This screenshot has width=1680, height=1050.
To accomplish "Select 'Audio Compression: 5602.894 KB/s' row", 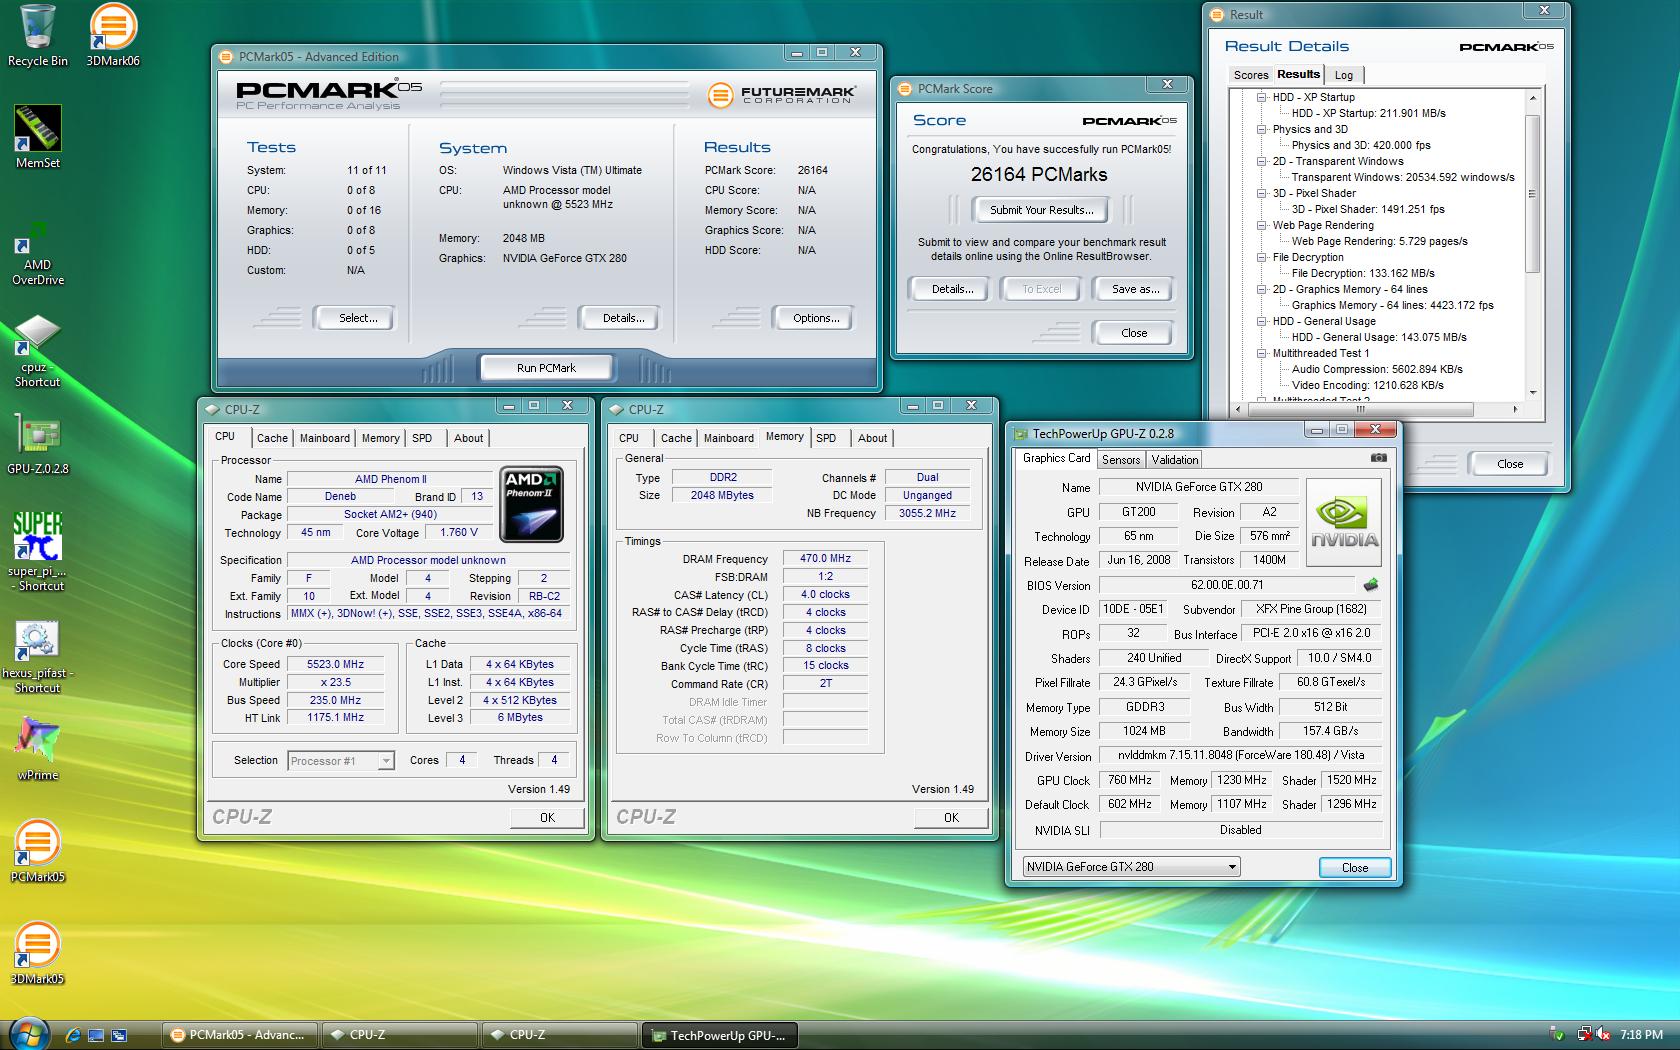I will [1377, 369].
